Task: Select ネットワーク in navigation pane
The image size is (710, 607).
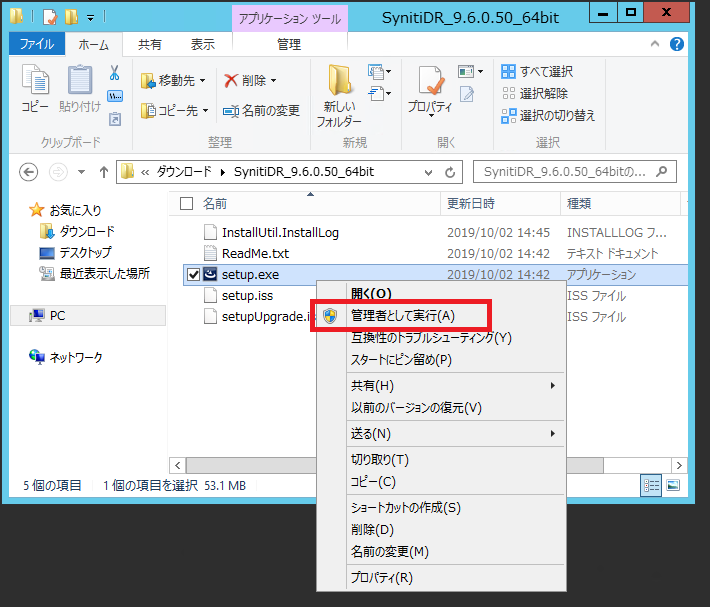Action: point(66,357)
